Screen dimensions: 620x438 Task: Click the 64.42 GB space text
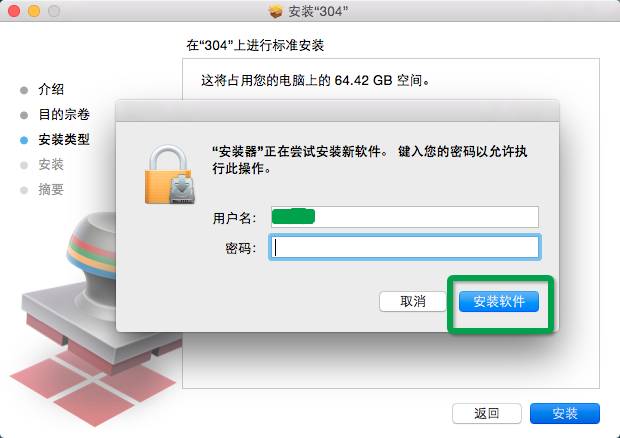tap(363, 80)
